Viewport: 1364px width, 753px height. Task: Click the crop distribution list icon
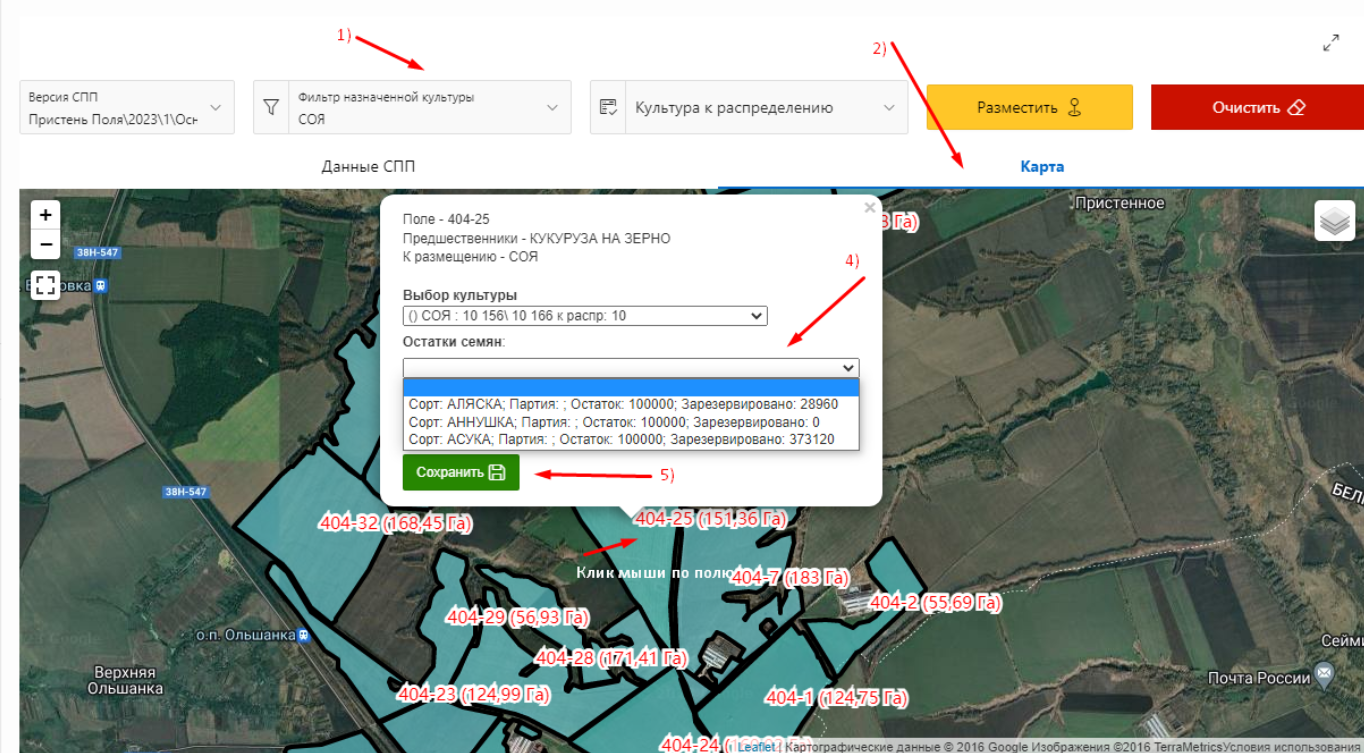[607, 107]
